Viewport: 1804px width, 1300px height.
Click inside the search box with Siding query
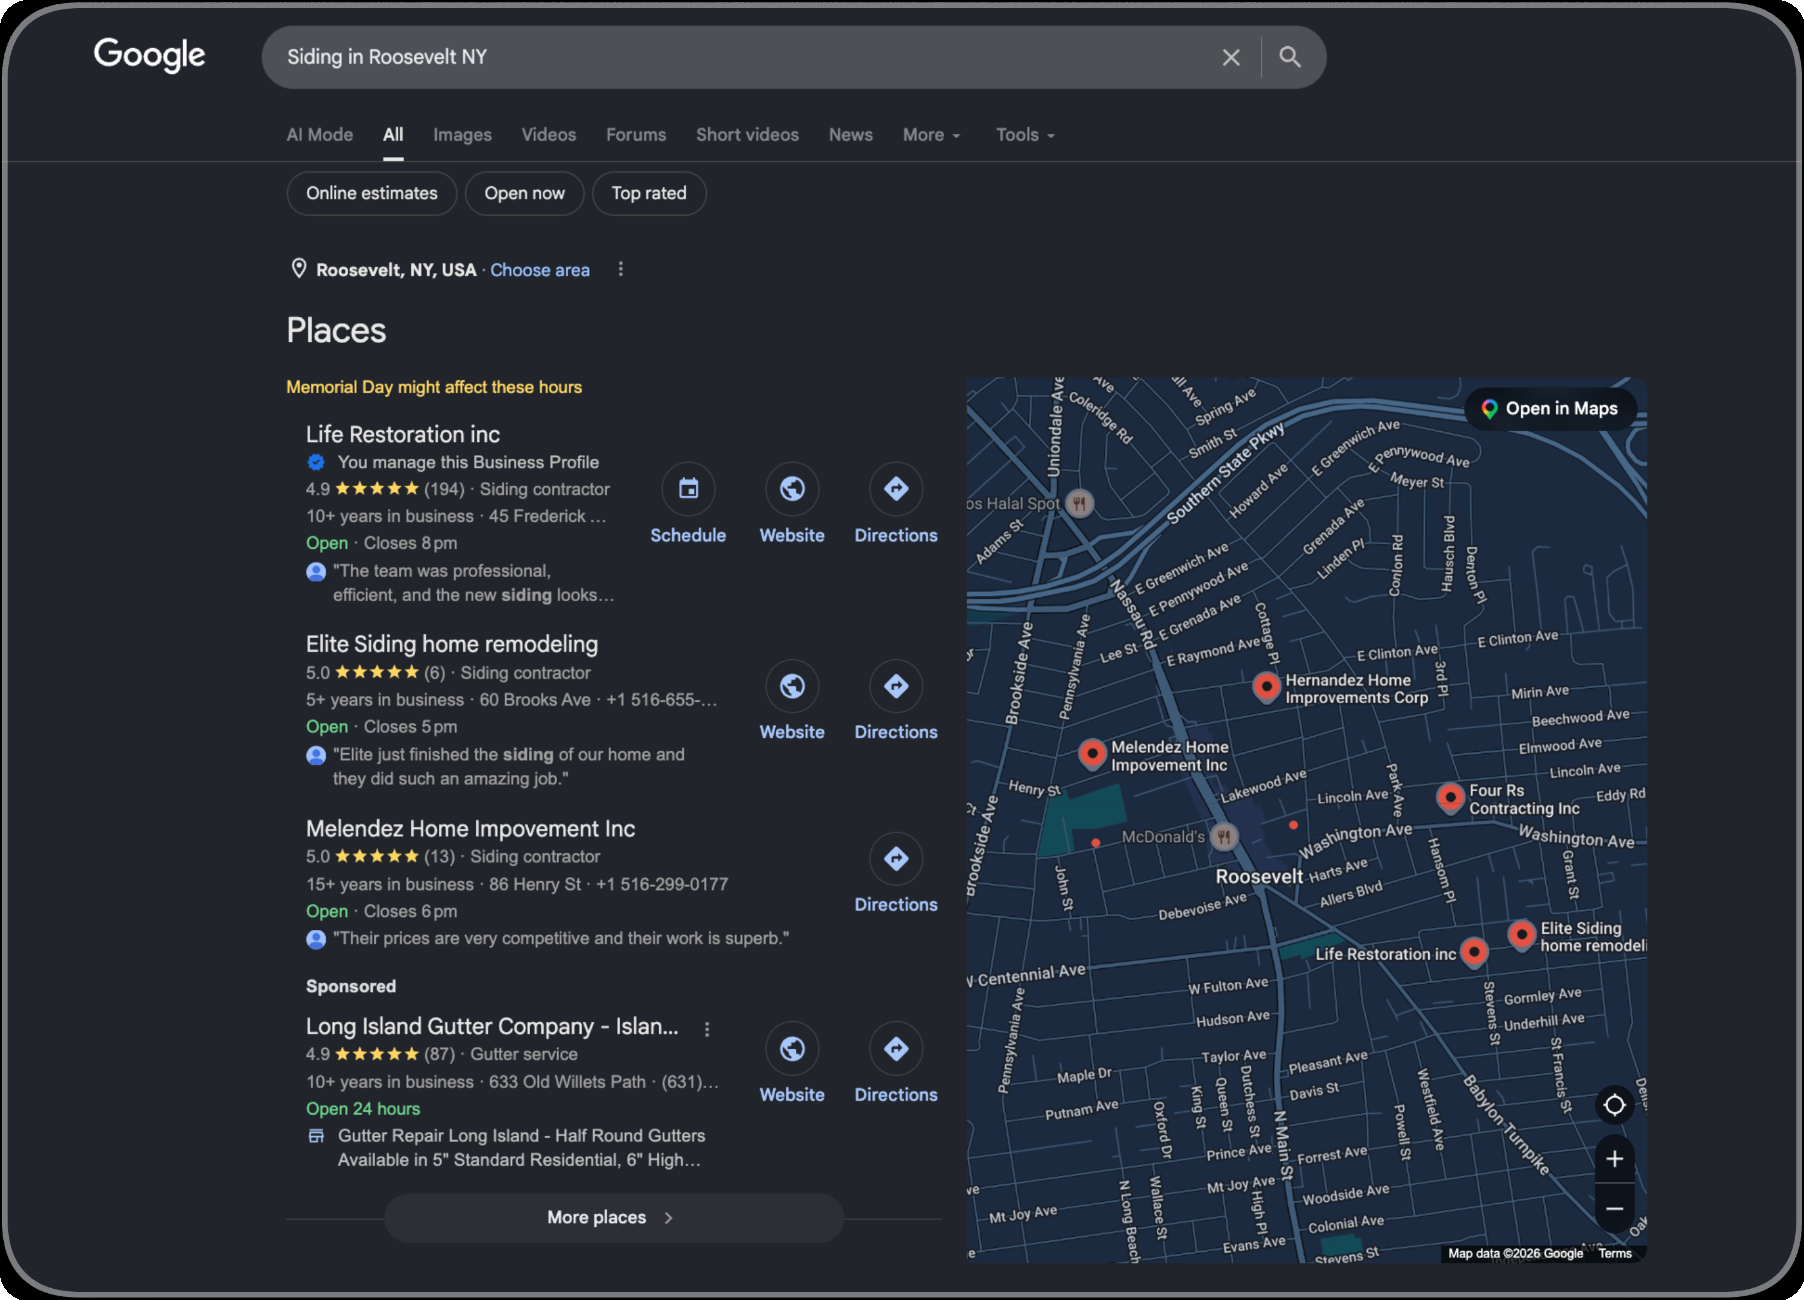pyautogui.click(x=740, y=57)
